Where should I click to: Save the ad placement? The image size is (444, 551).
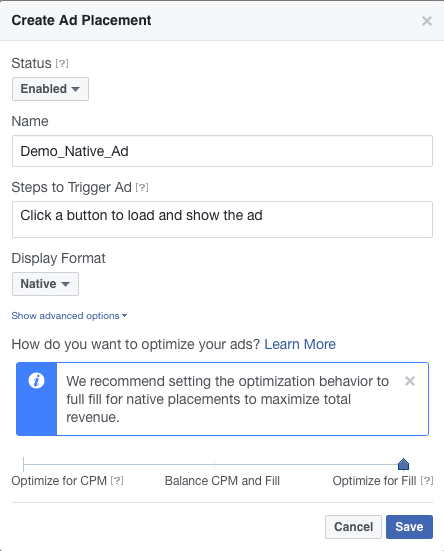click(x=409, y=527)
